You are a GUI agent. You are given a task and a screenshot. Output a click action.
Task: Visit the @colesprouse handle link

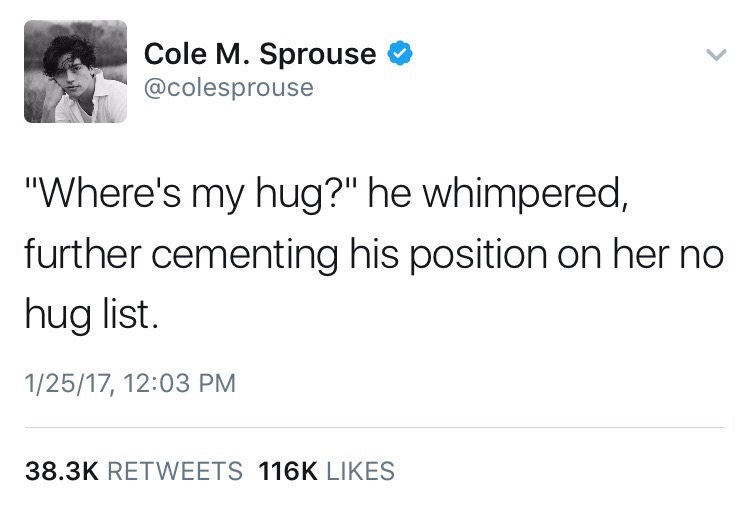pyautogui.click(x=229, y=88)
